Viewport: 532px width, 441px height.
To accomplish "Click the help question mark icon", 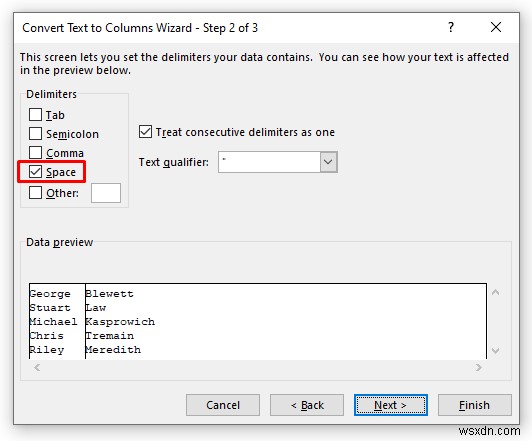I will click(x=451, y=27).
